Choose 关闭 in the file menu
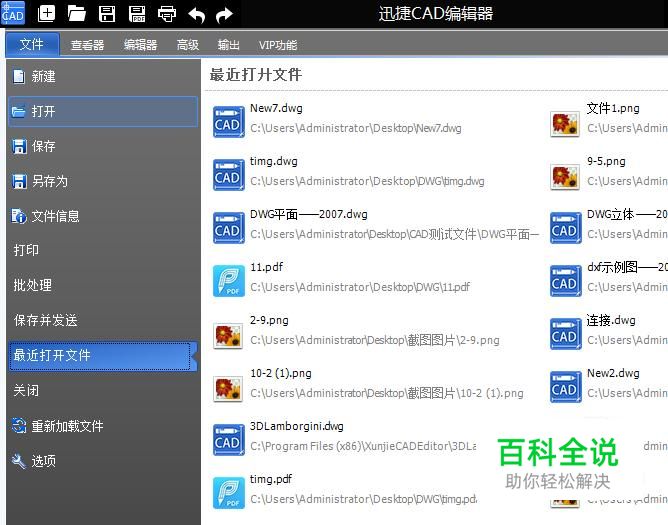The width and height of the screenshot is (668, 525). point(102,390)
